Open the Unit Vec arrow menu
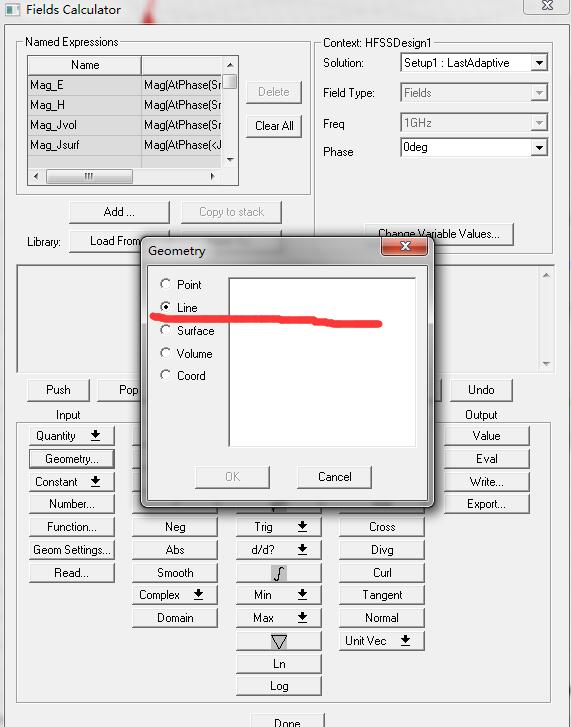Image resolution: width=571 pixels, height=727 pixels. tap(381, 641)
